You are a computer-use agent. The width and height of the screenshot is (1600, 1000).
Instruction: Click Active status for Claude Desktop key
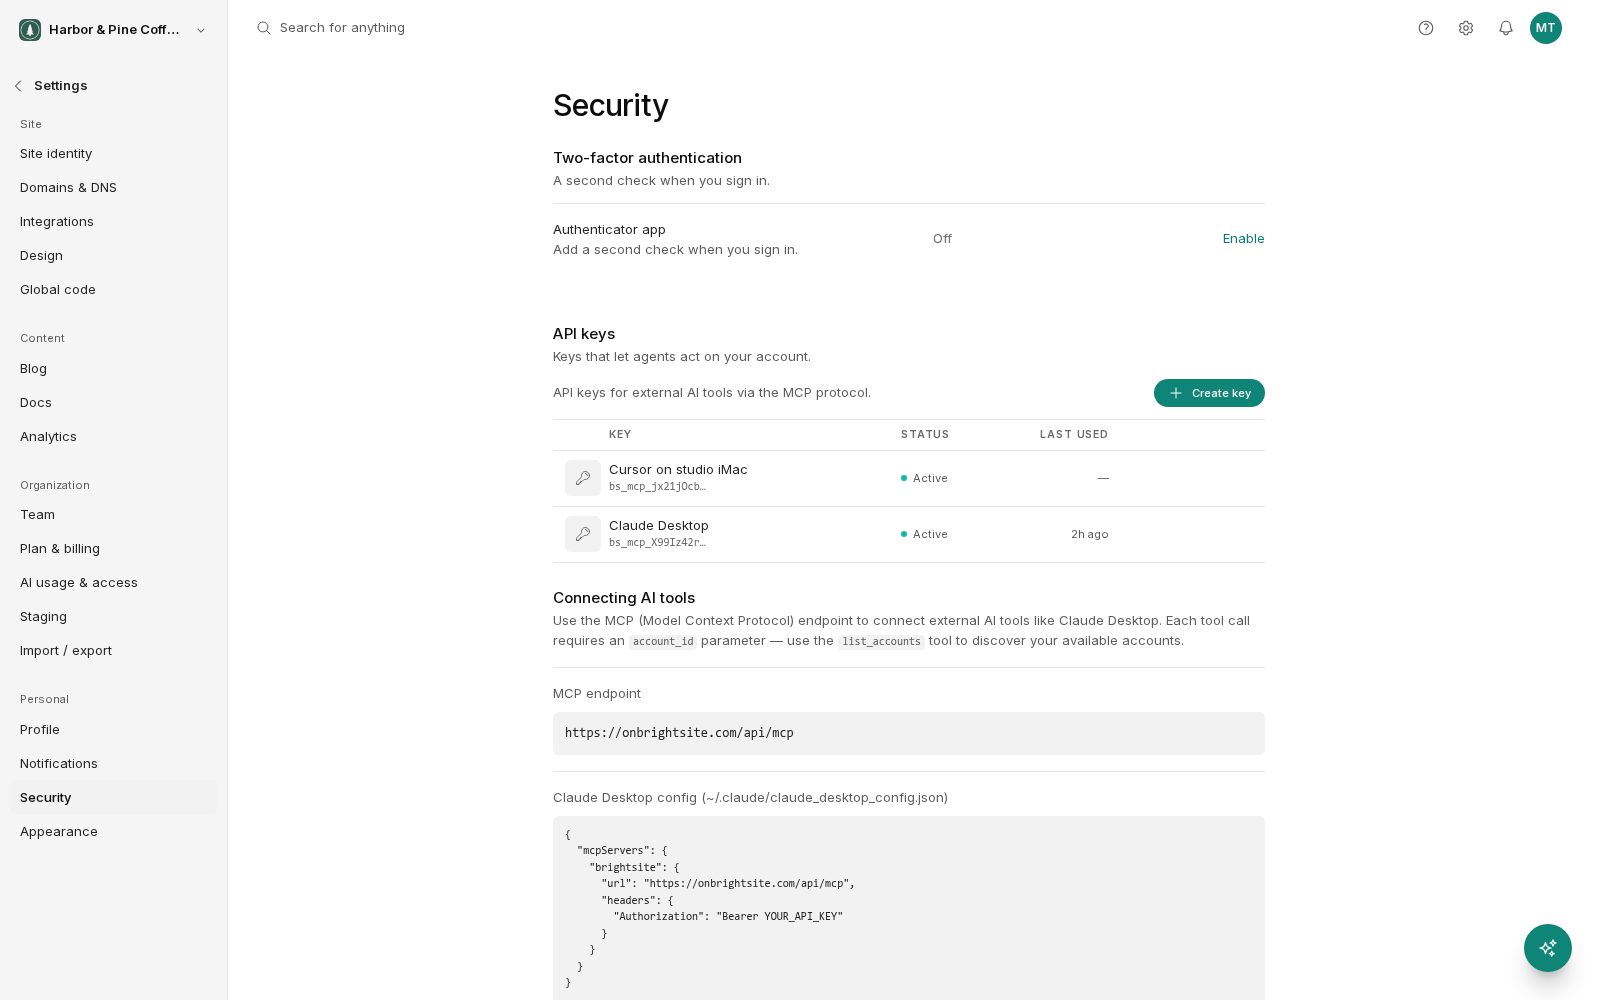point(924,534)
